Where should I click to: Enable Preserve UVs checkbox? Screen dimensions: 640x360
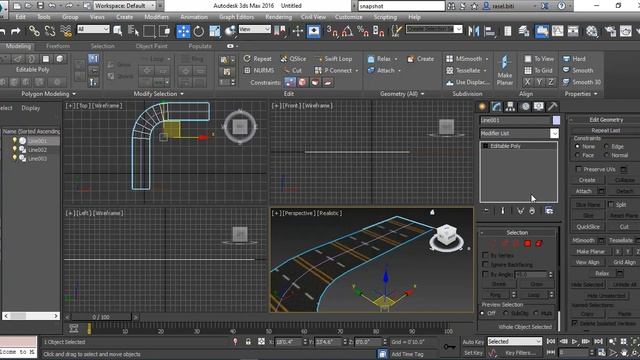[x=578, y=169]
